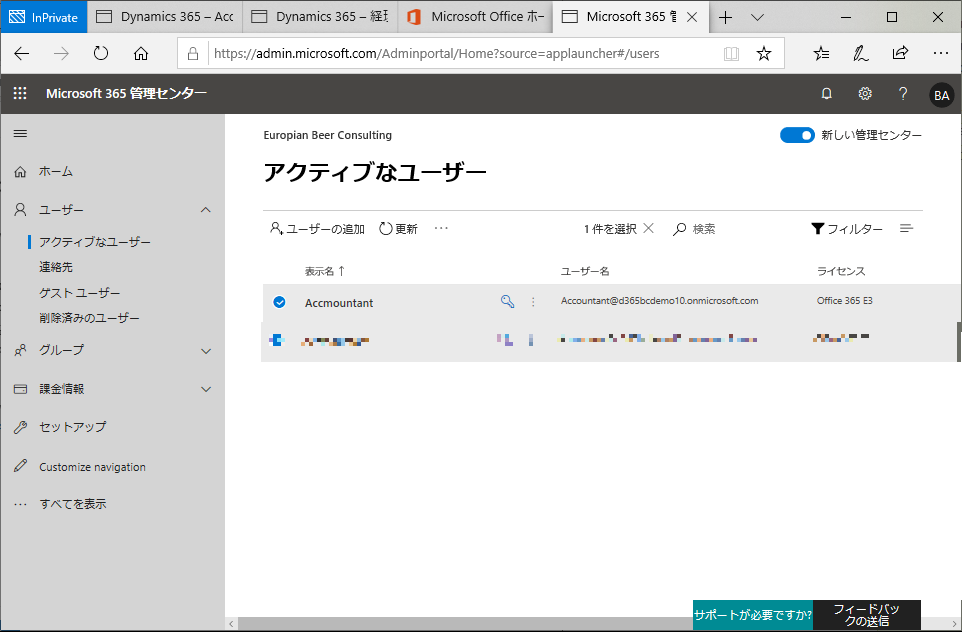962x632 pixels.
Task: Sort by 表示名 column header
Action: pyautogui.click(x=325, y=271)
